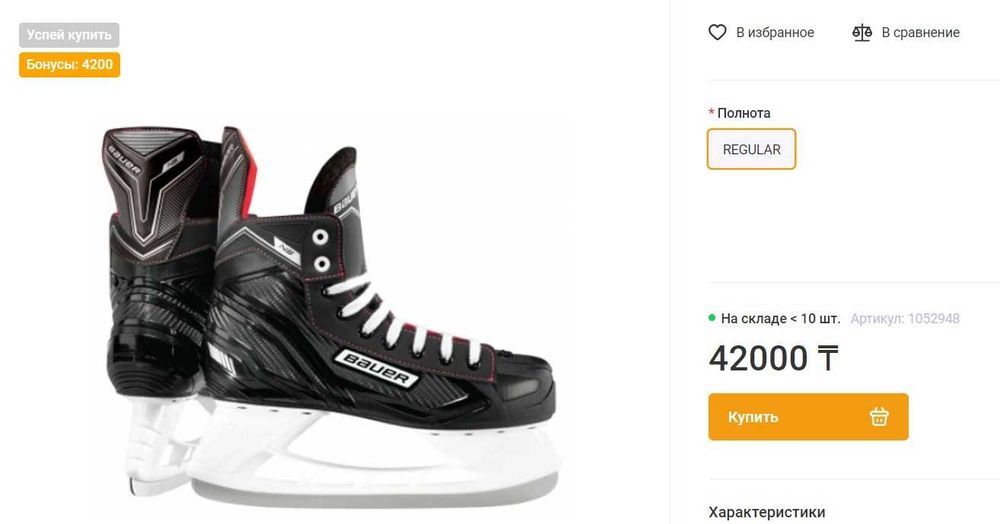Screen dimensions: 1000x524
Task: Click the basket icon on the buy button
Action: coord(879,417)
